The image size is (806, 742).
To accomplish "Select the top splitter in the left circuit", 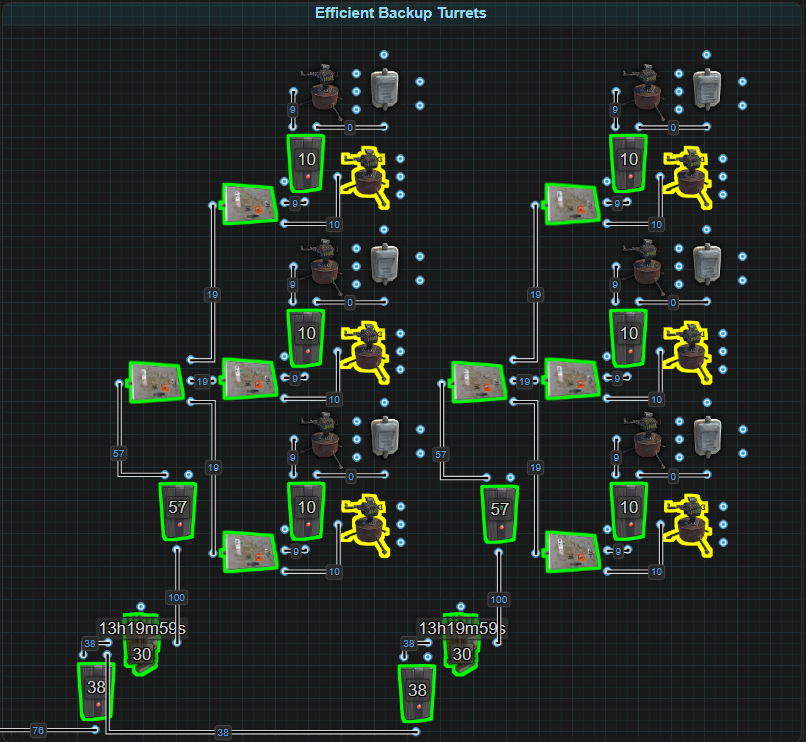I will (x=250, y=204).
